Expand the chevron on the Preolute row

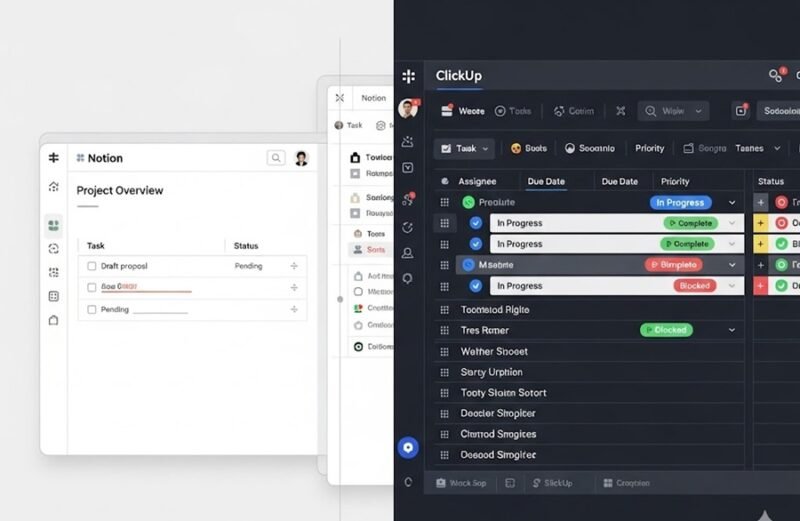(x=732, y=203)
